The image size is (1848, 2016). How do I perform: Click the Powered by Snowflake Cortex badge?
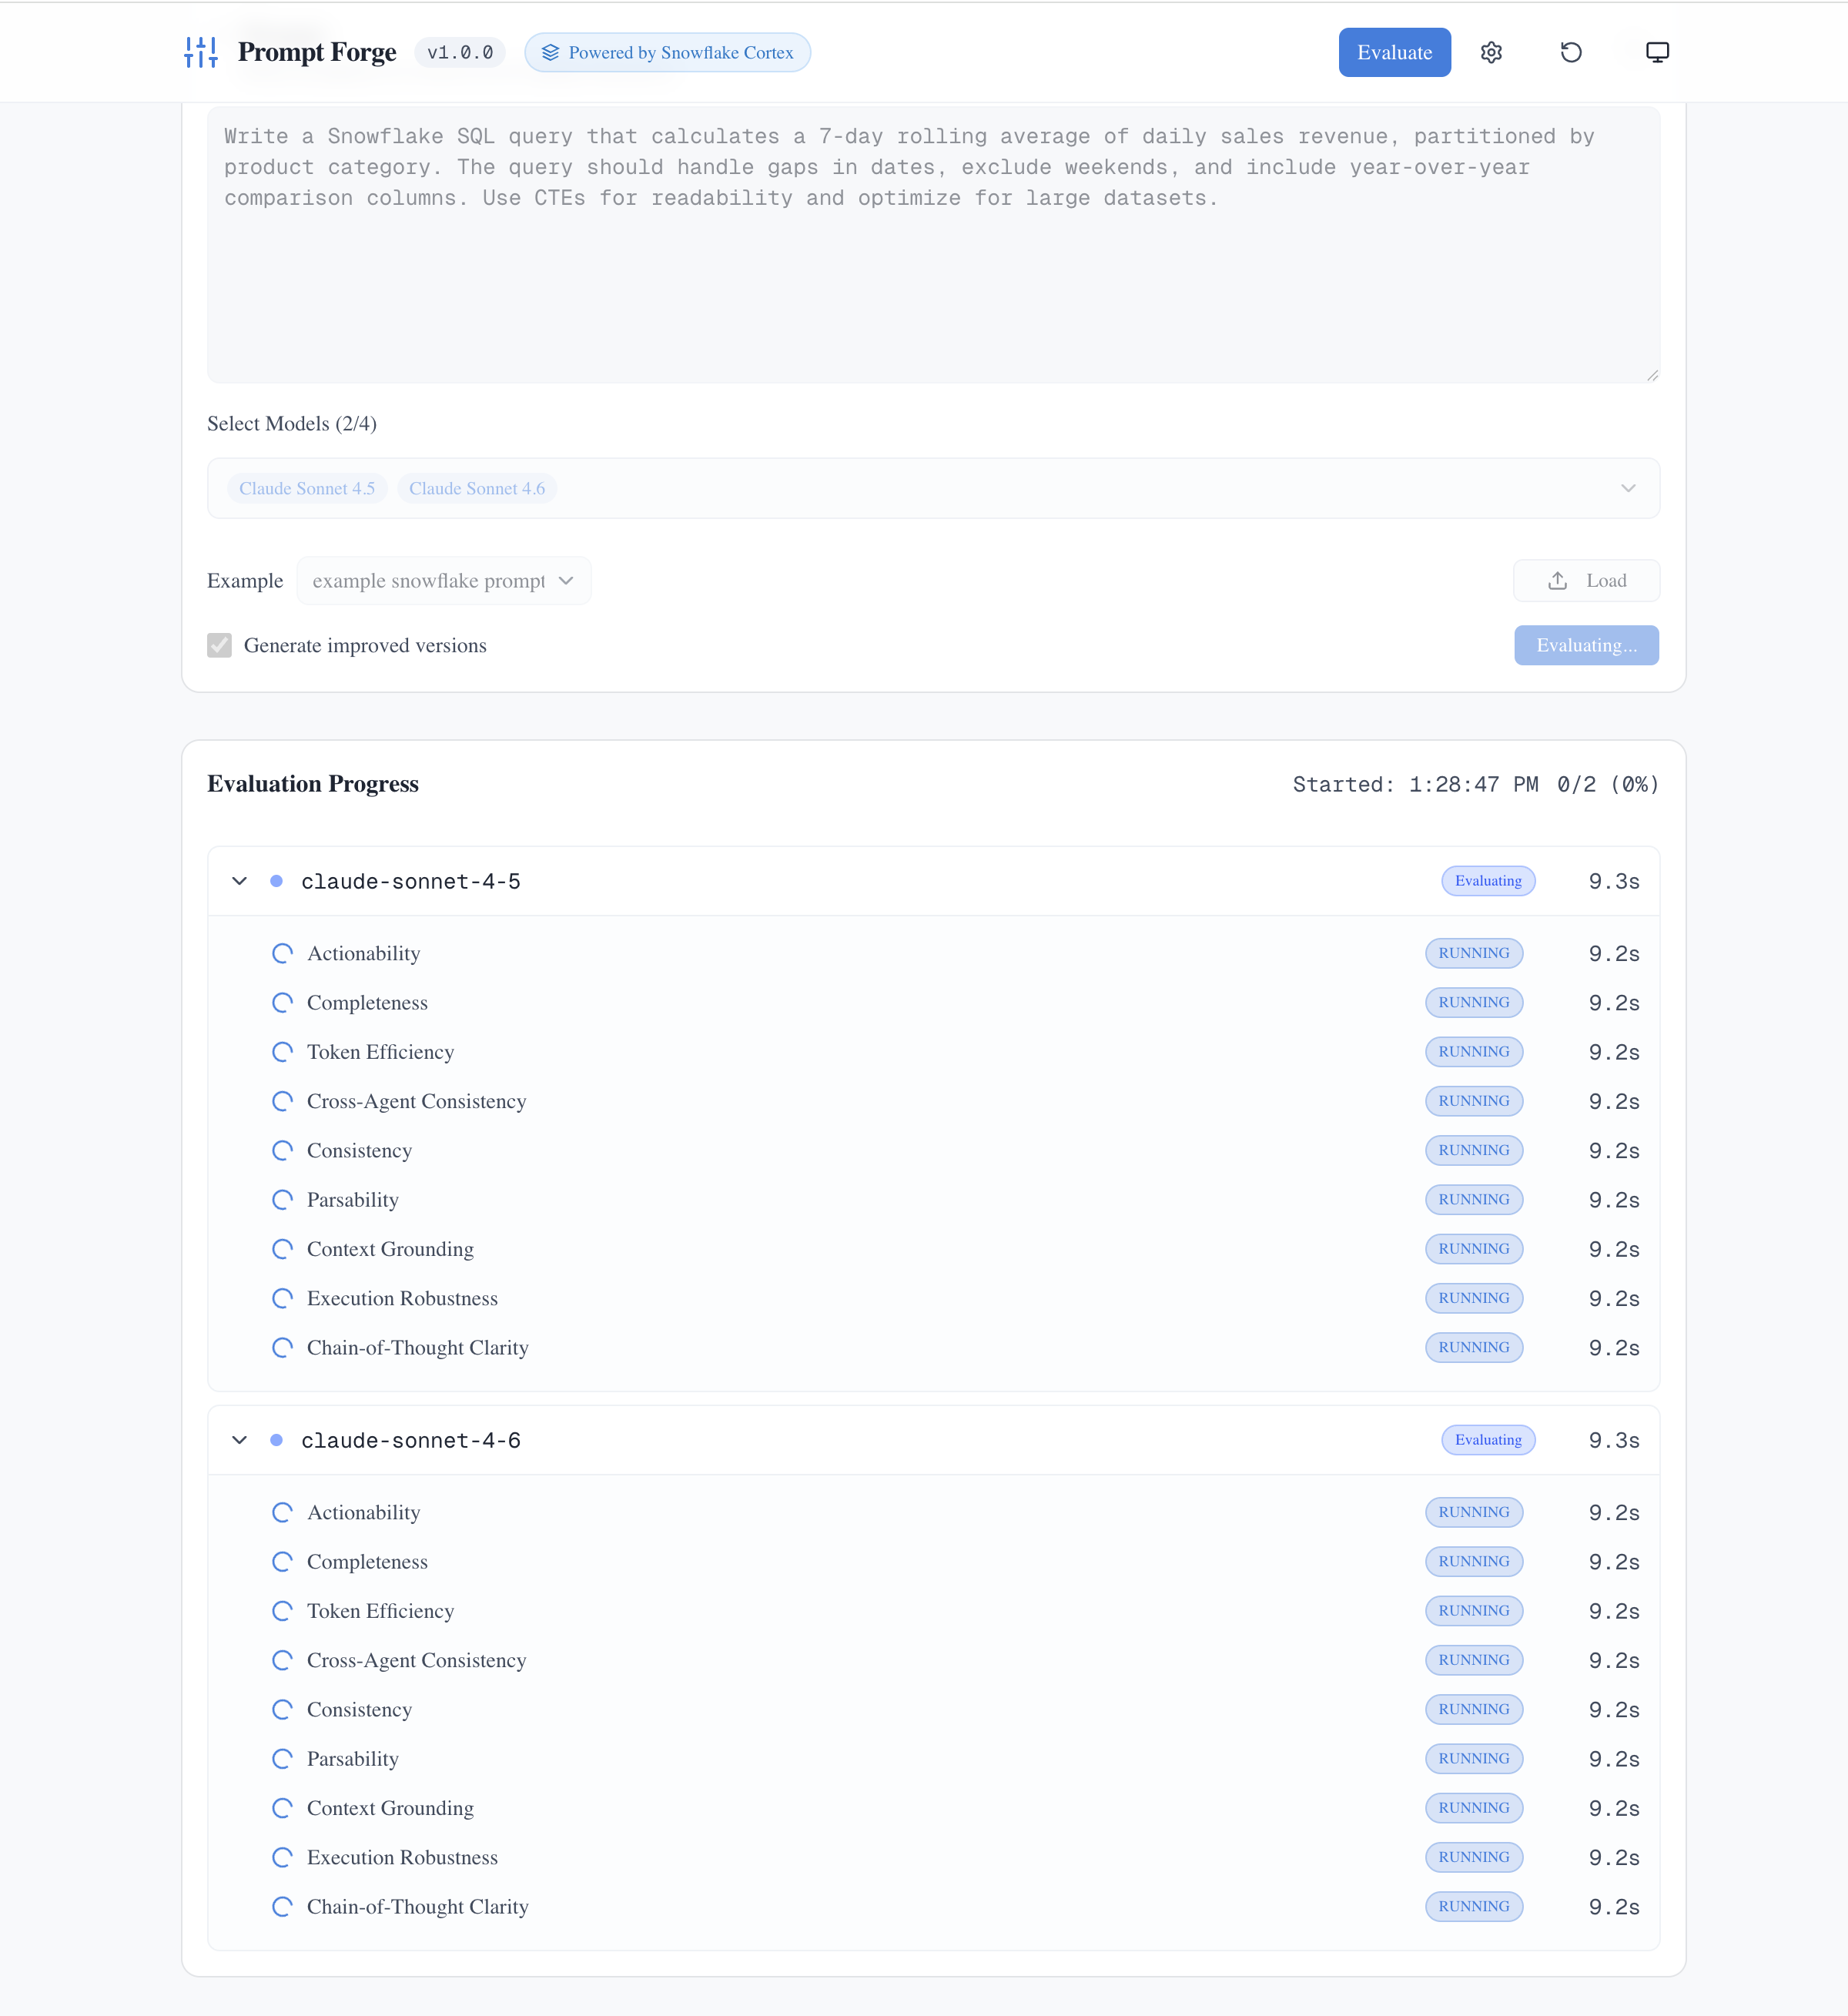point(667,52)
